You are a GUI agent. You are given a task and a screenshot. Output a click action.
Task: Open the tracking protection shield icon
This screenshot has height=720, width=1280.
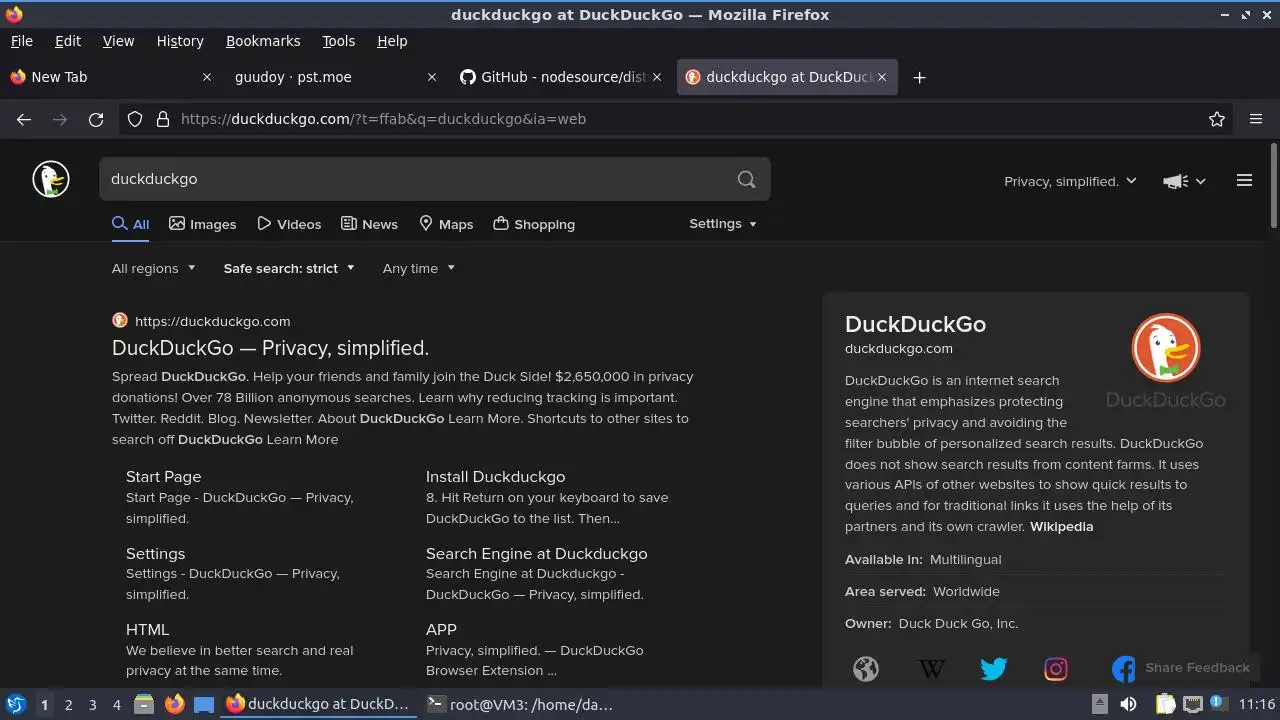tap(135, 119)
